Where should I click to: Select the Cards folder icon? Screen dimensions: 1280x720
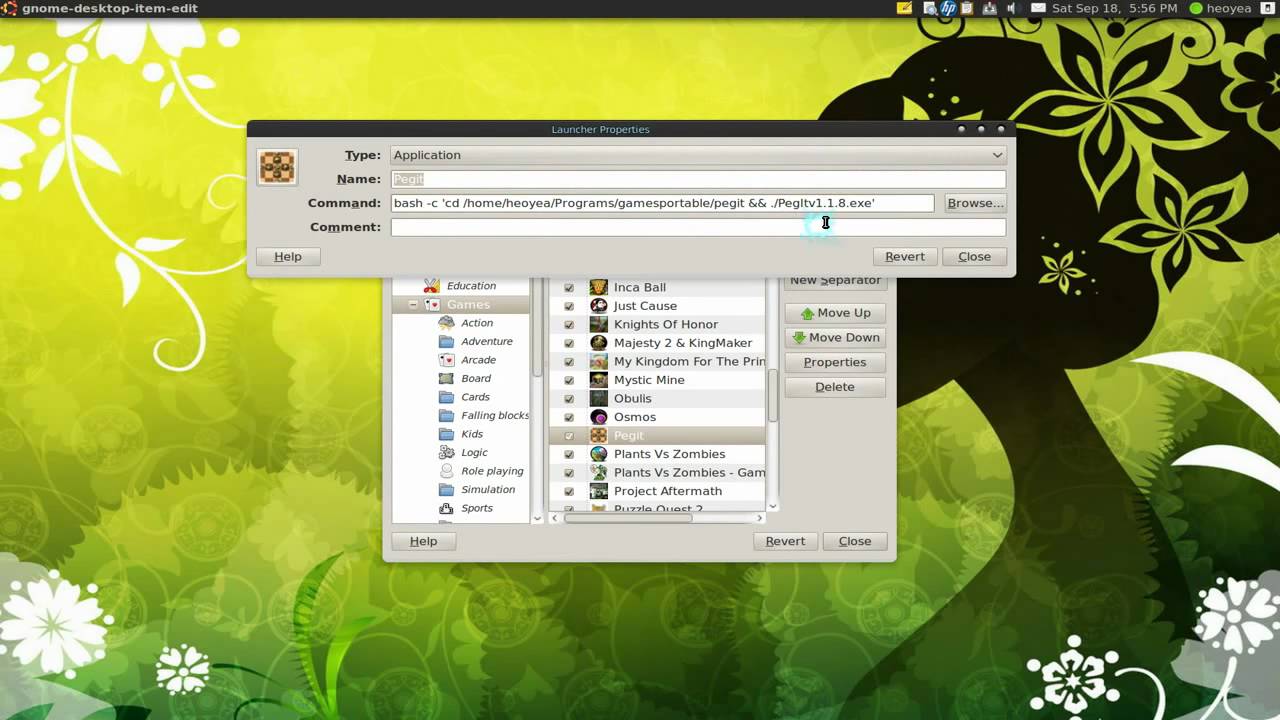click(x=446, y=397)
